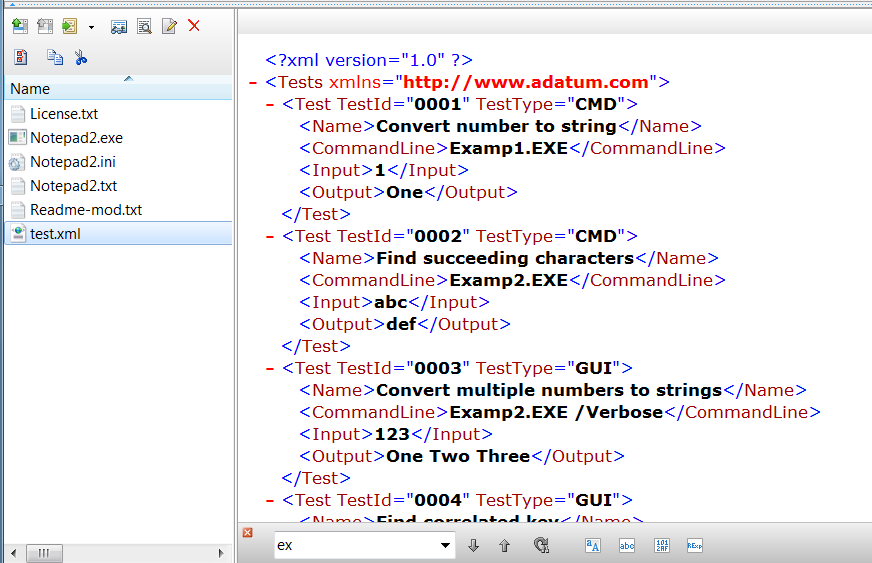Toggle the whole word abc option
Viewport: 872px width, 563px height.
pos(627,545)
